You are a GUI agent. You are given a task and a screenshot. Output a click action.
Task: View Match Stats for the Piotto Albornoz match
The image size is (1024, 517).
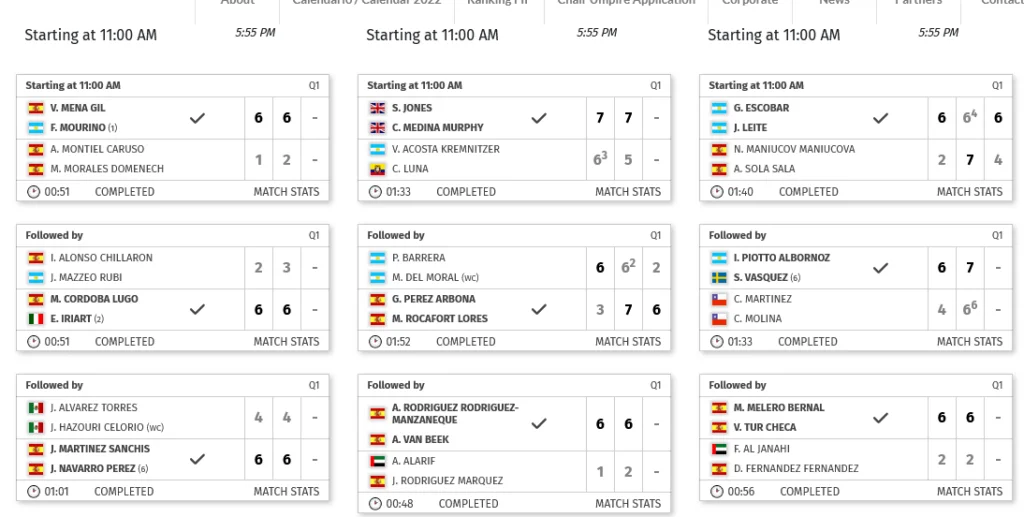pyautogui.click(x=969, y=342)
